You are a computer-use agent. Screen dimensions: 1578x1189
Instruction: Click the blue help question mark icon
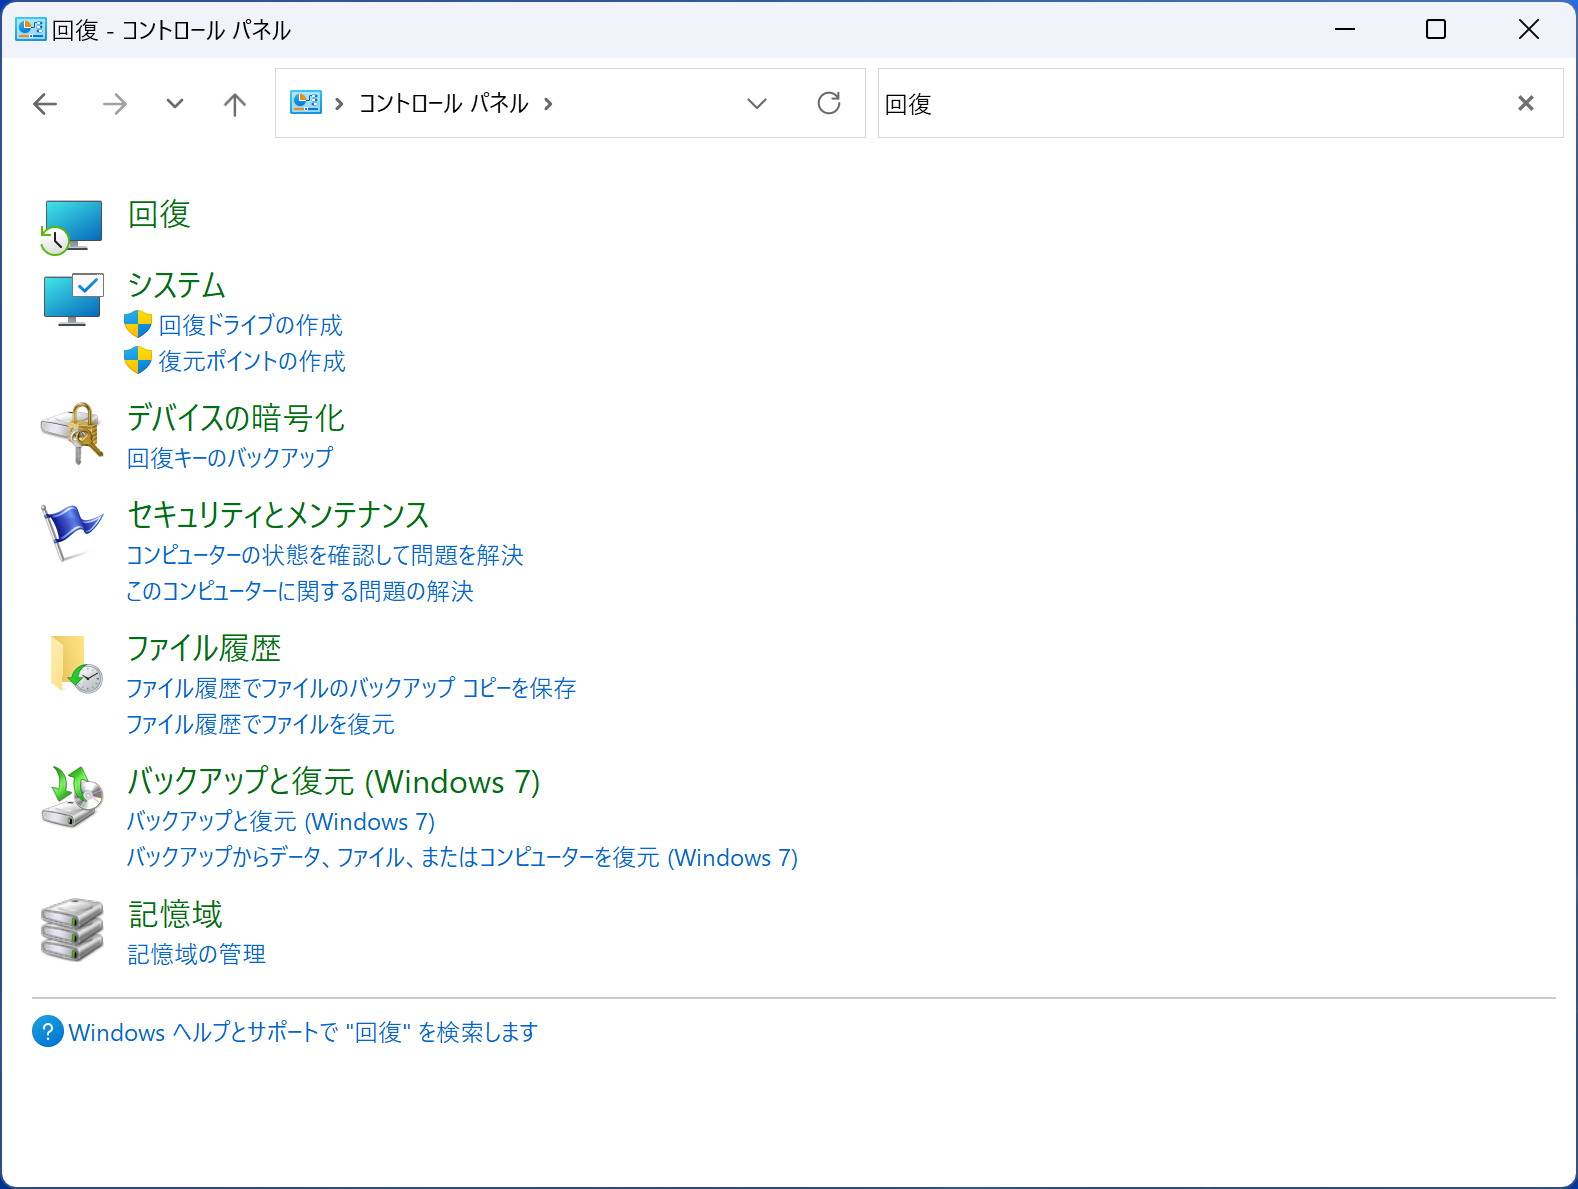(x=48, y=1031)
